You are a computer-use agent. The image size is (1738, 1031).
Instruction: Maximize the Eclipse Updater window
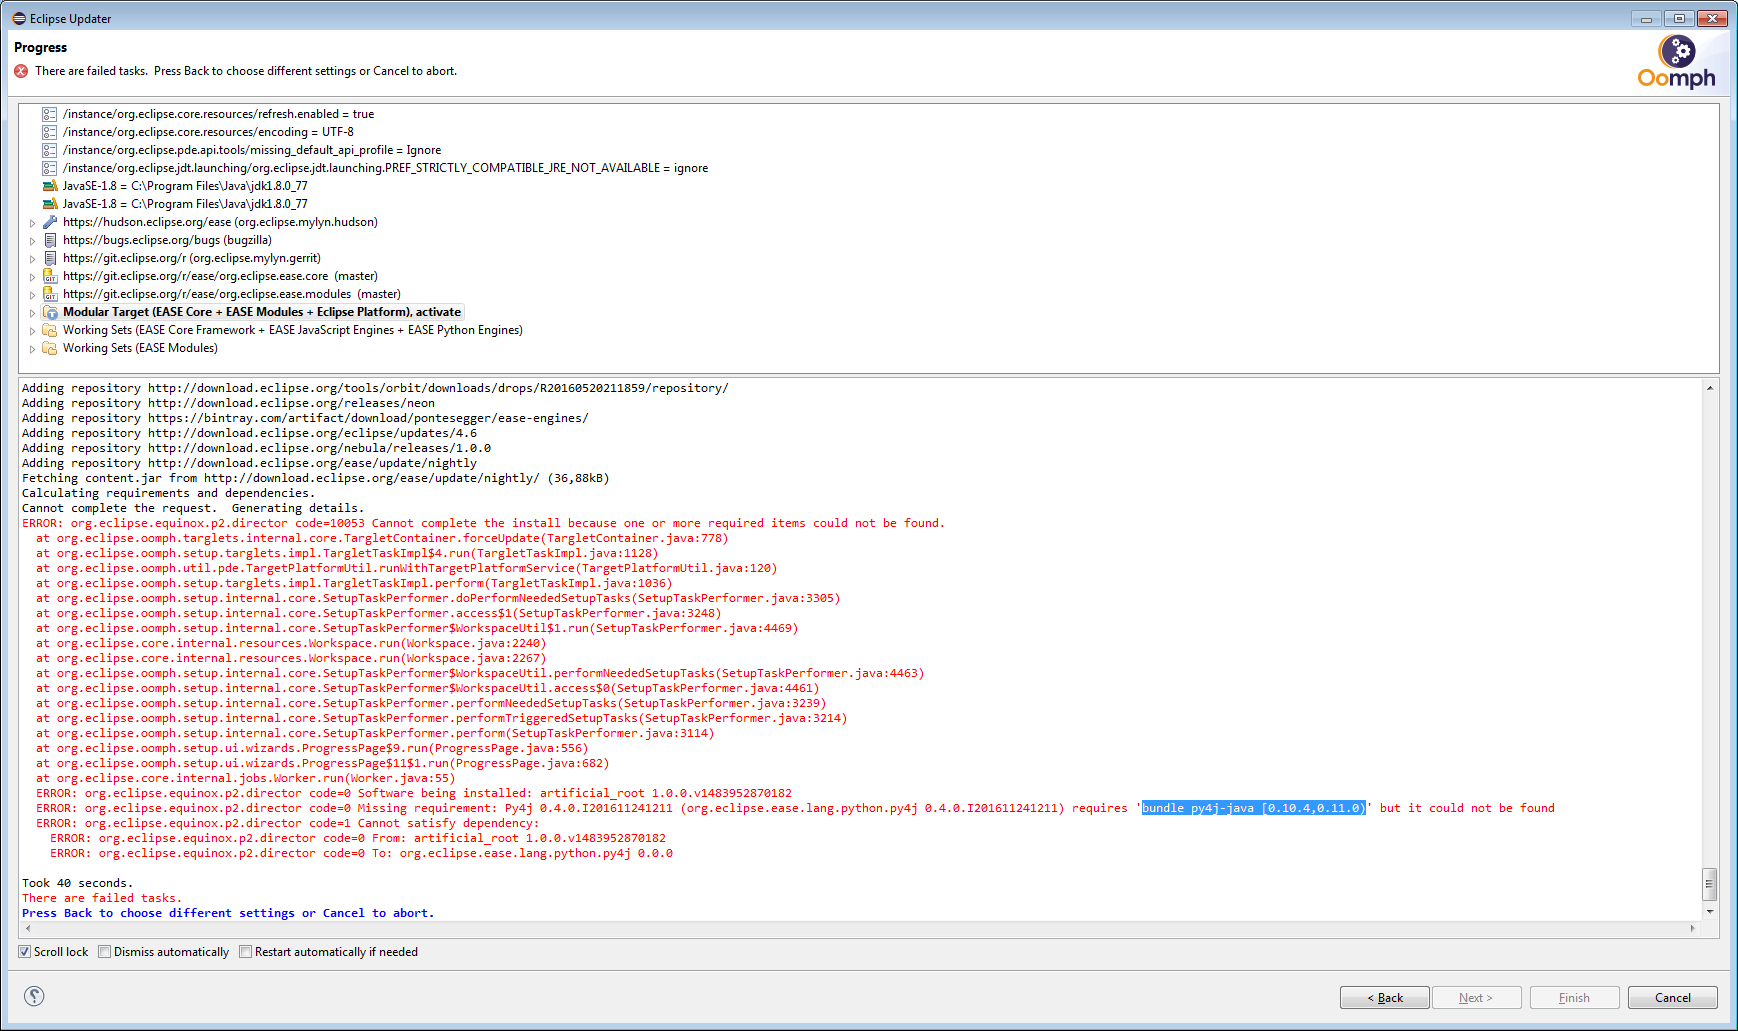pyautogui.click(x=1679, y=18)
